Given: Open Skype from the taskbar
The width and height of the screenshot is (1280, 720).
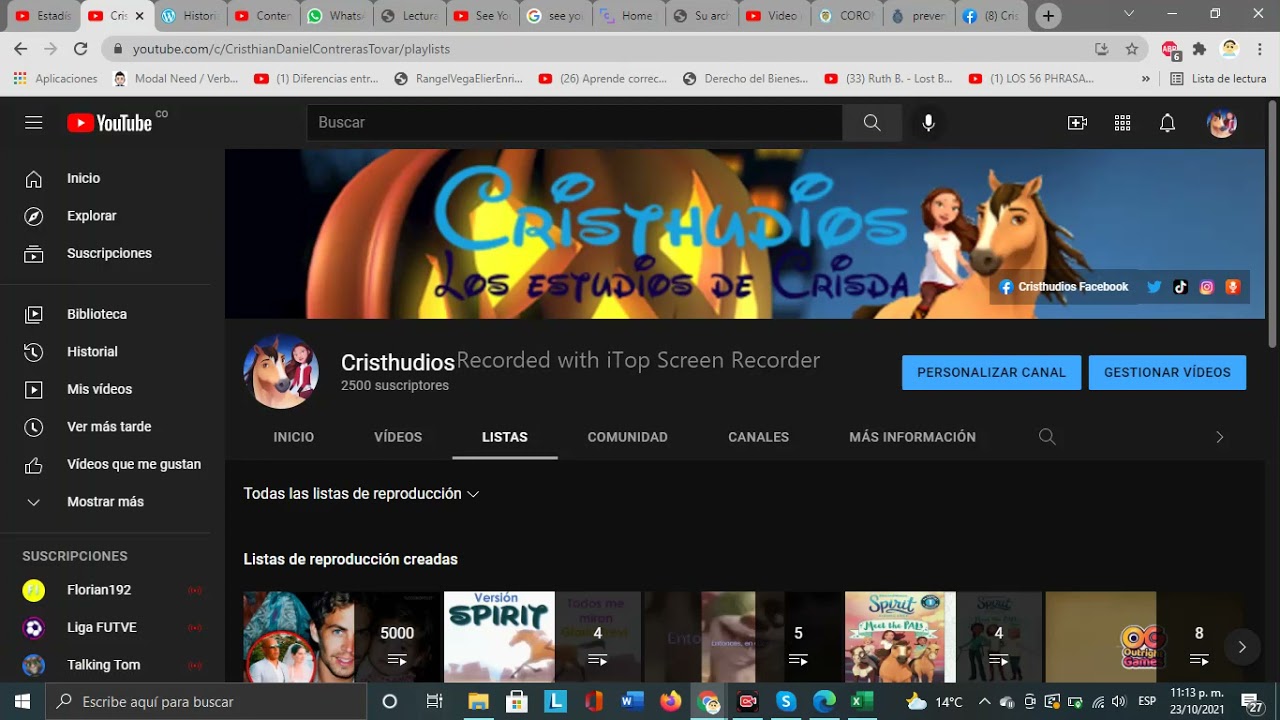Looking at the screenshot, I should [786, 702].
